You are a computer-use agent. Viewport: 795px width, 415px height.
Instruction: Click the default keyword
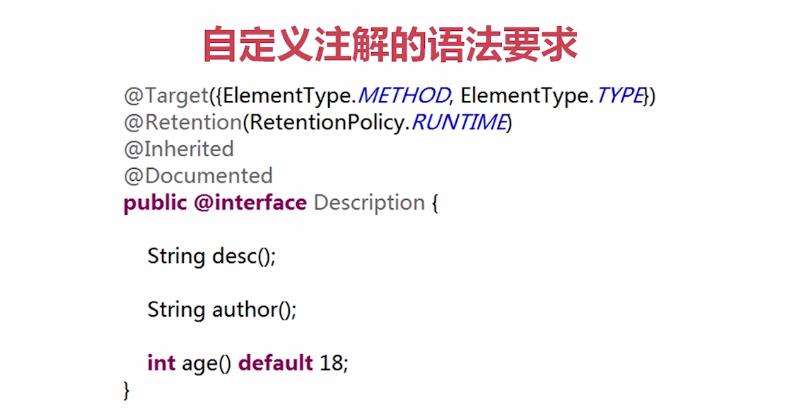(x=276, y=363)
